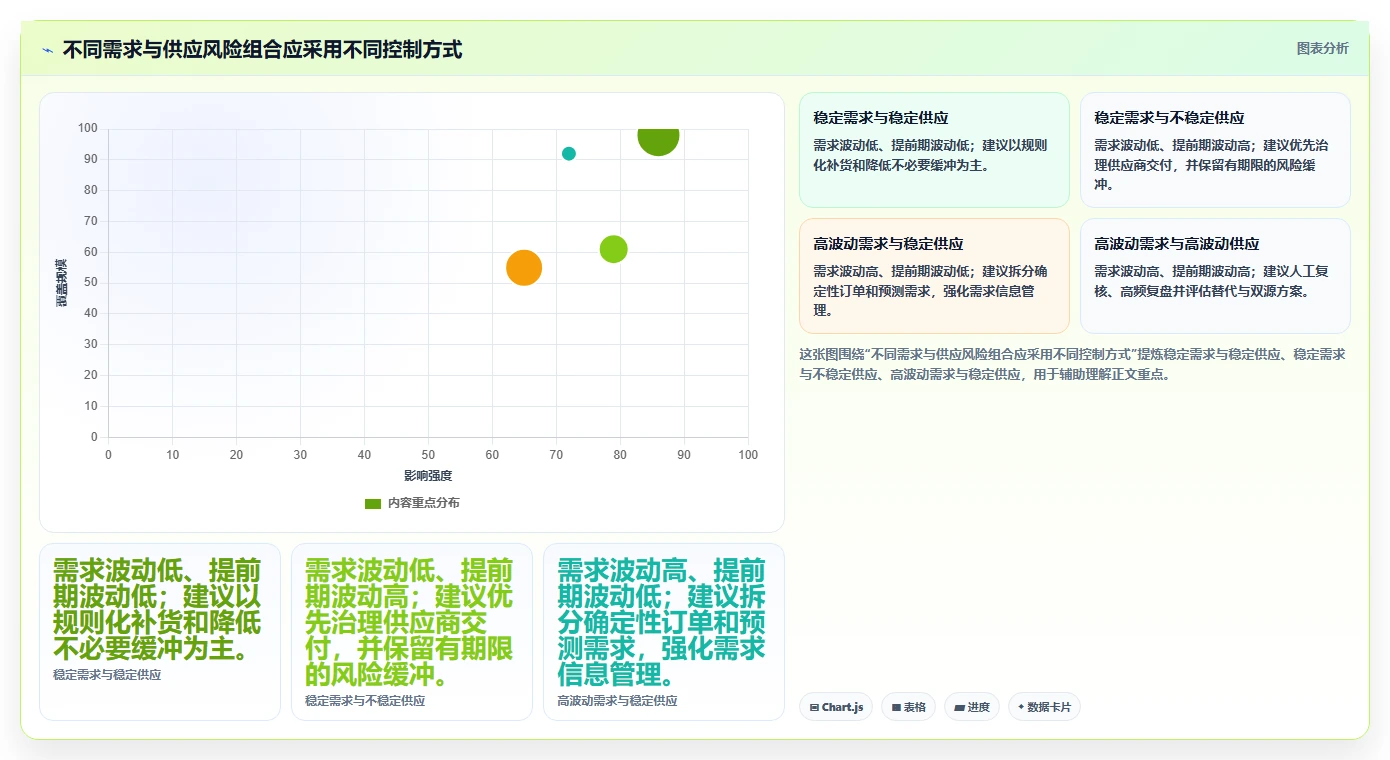The height and width of the screenshot is (760, 1390).
Task: Open the 稳定需求与不稳定供应 info card
Action: click(x=1215, y=150)
